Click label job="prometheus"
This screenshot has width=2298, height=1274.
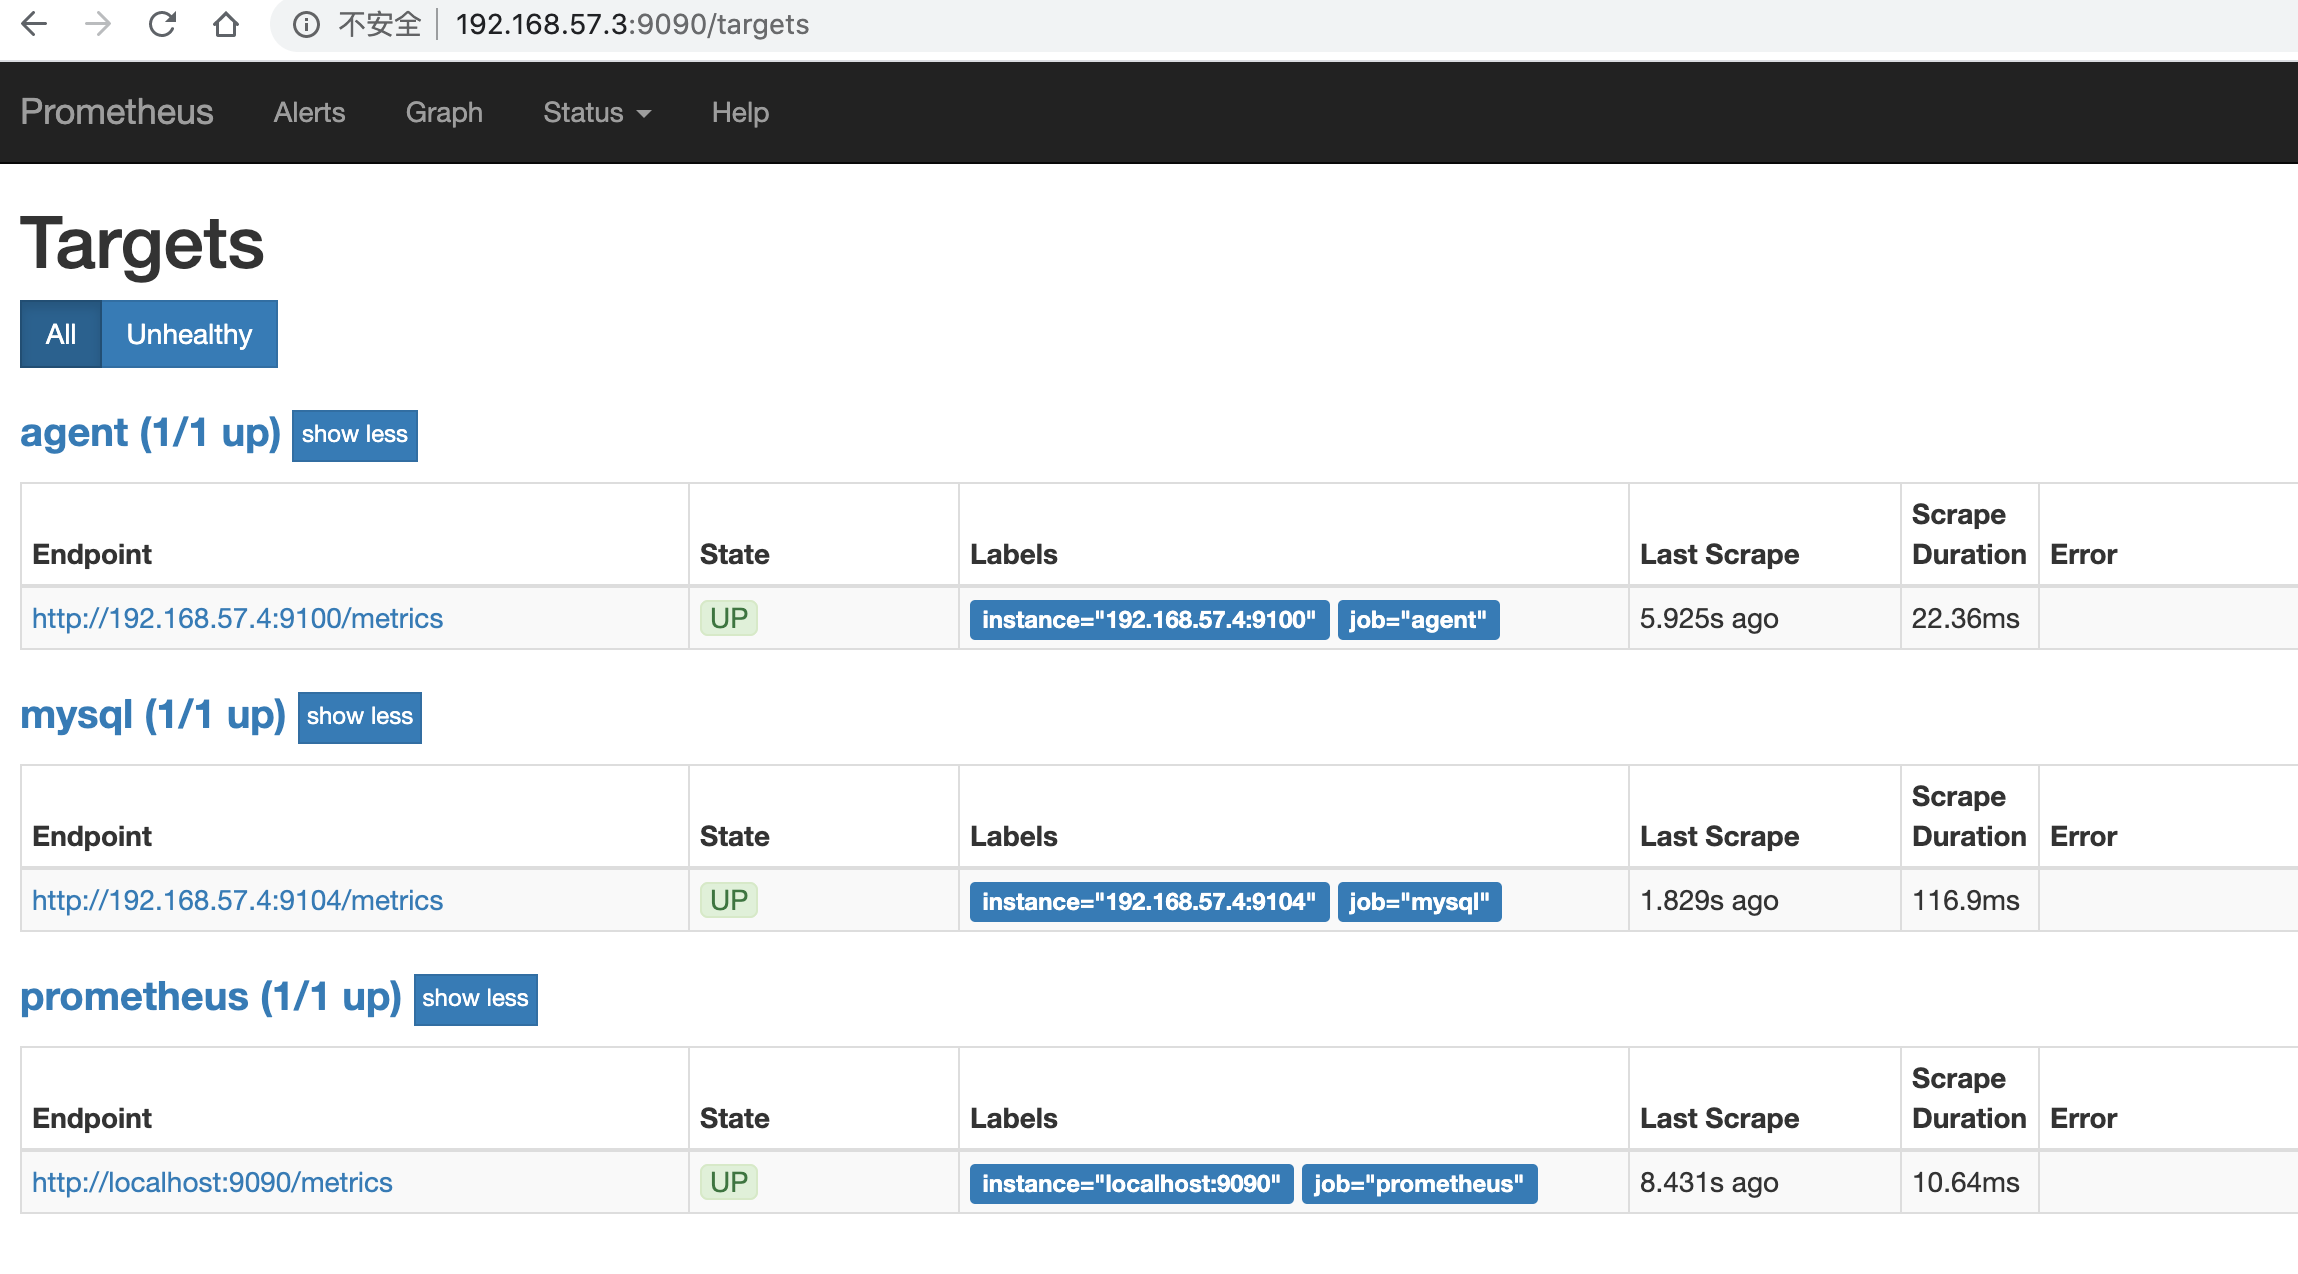1419,1184
